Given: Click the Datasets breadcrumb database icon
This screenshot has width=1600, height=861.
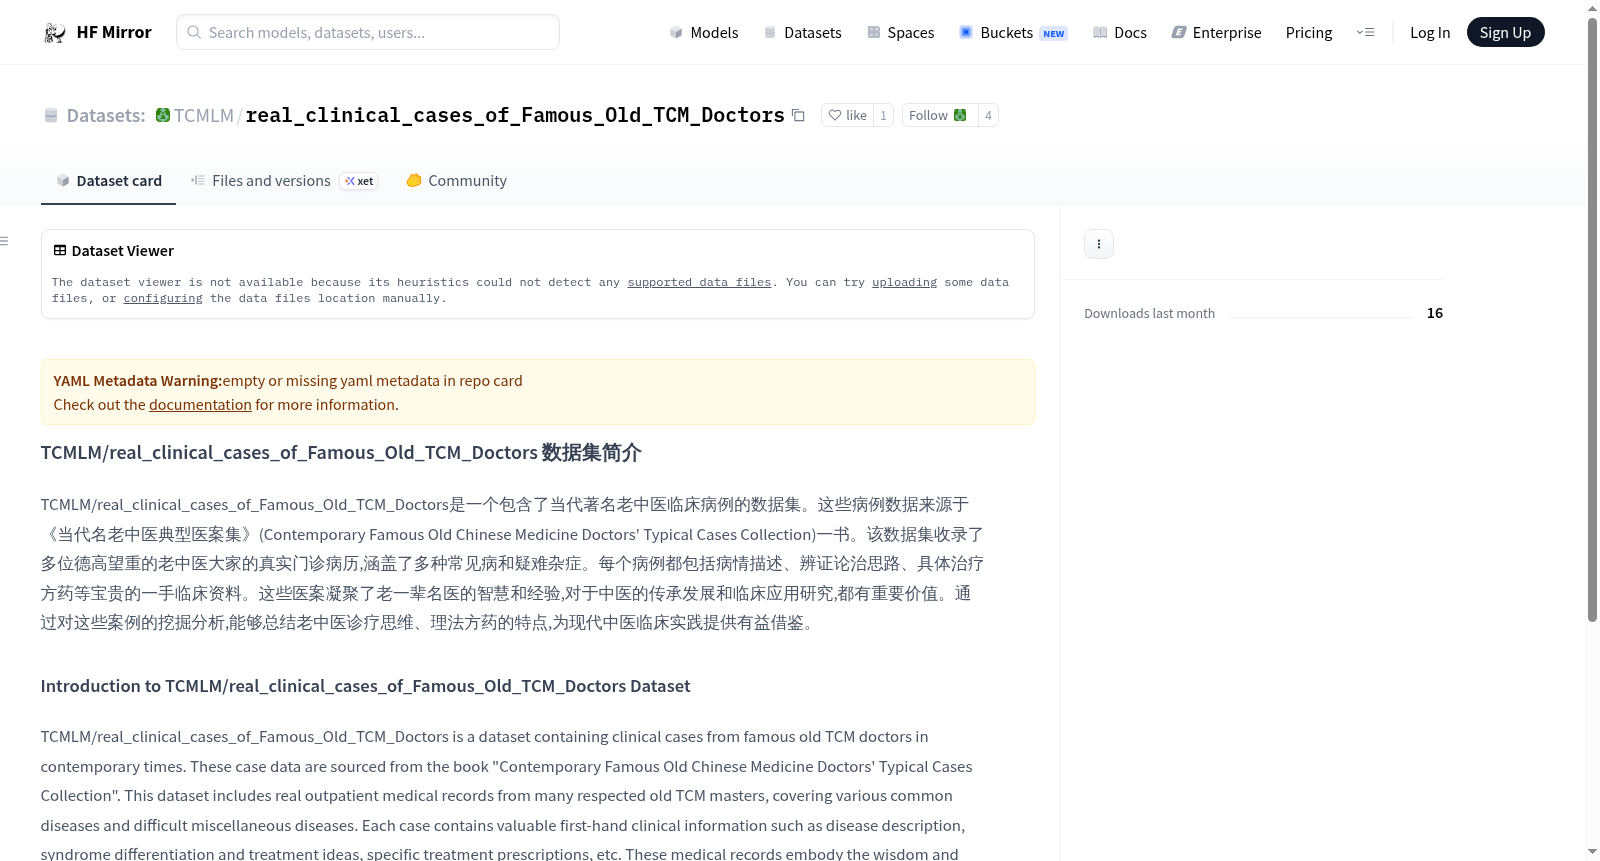Looking at the screenshot, I should [x=51, y=116].
